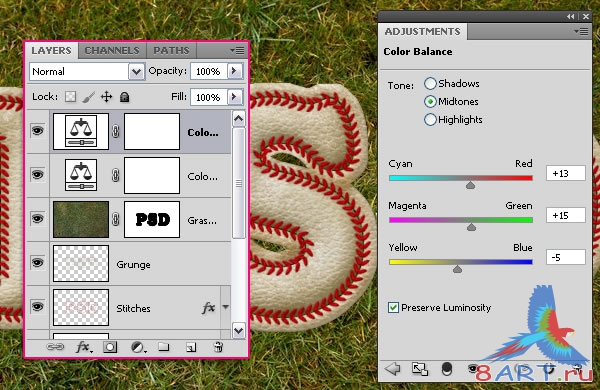Click the link layers icon in Layers panel

point(55,347)
